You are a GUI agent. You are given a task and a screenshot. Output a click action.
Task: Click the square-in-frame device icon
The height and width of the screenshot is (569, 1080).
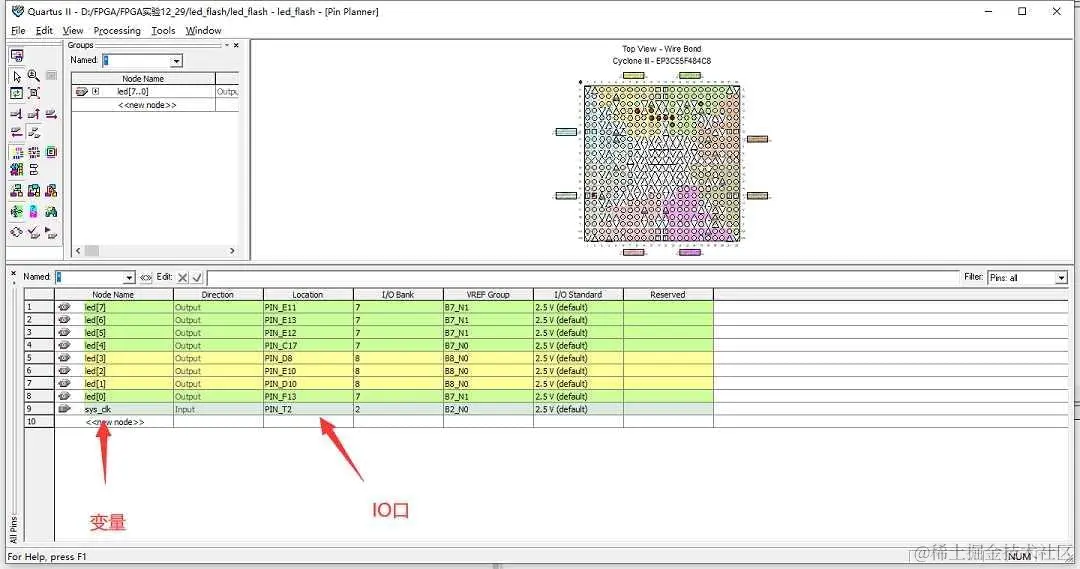[x=51, y=152]
